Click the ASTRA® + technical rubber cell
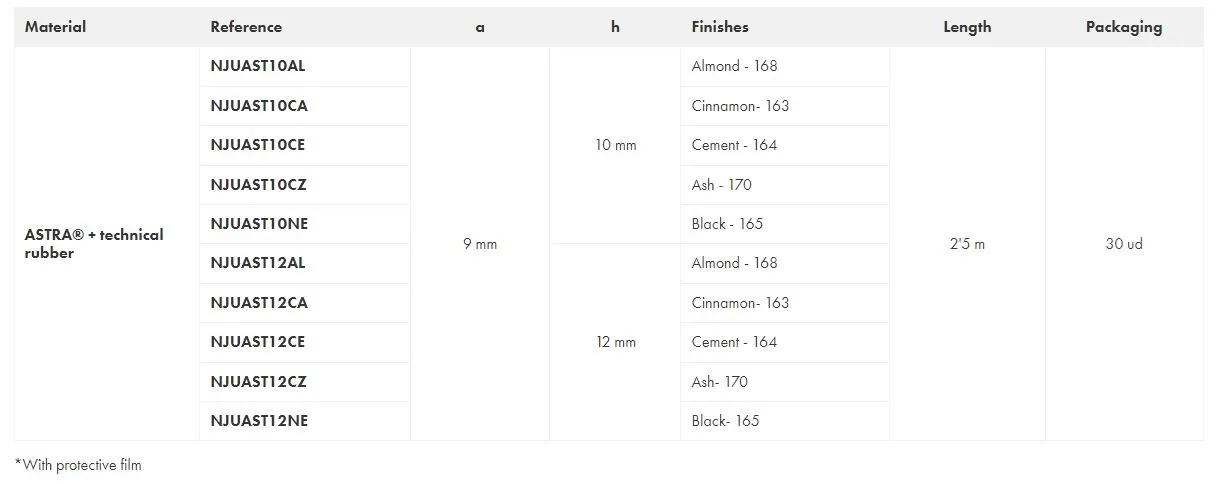1221x484 pixels. tap(94, 244)
